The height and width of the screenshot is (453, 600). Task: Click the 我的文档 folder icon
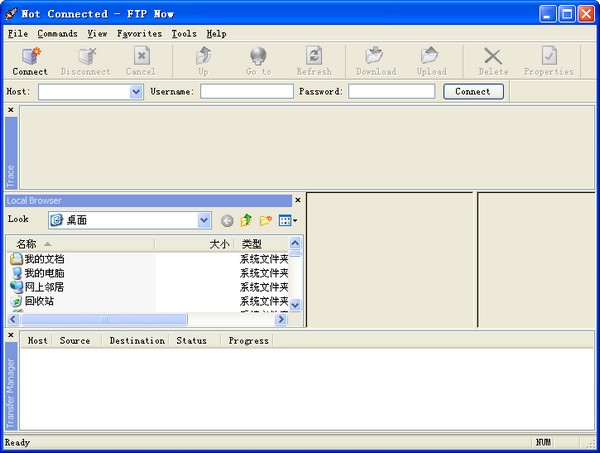pyautogui.click(x=16, y=259)
